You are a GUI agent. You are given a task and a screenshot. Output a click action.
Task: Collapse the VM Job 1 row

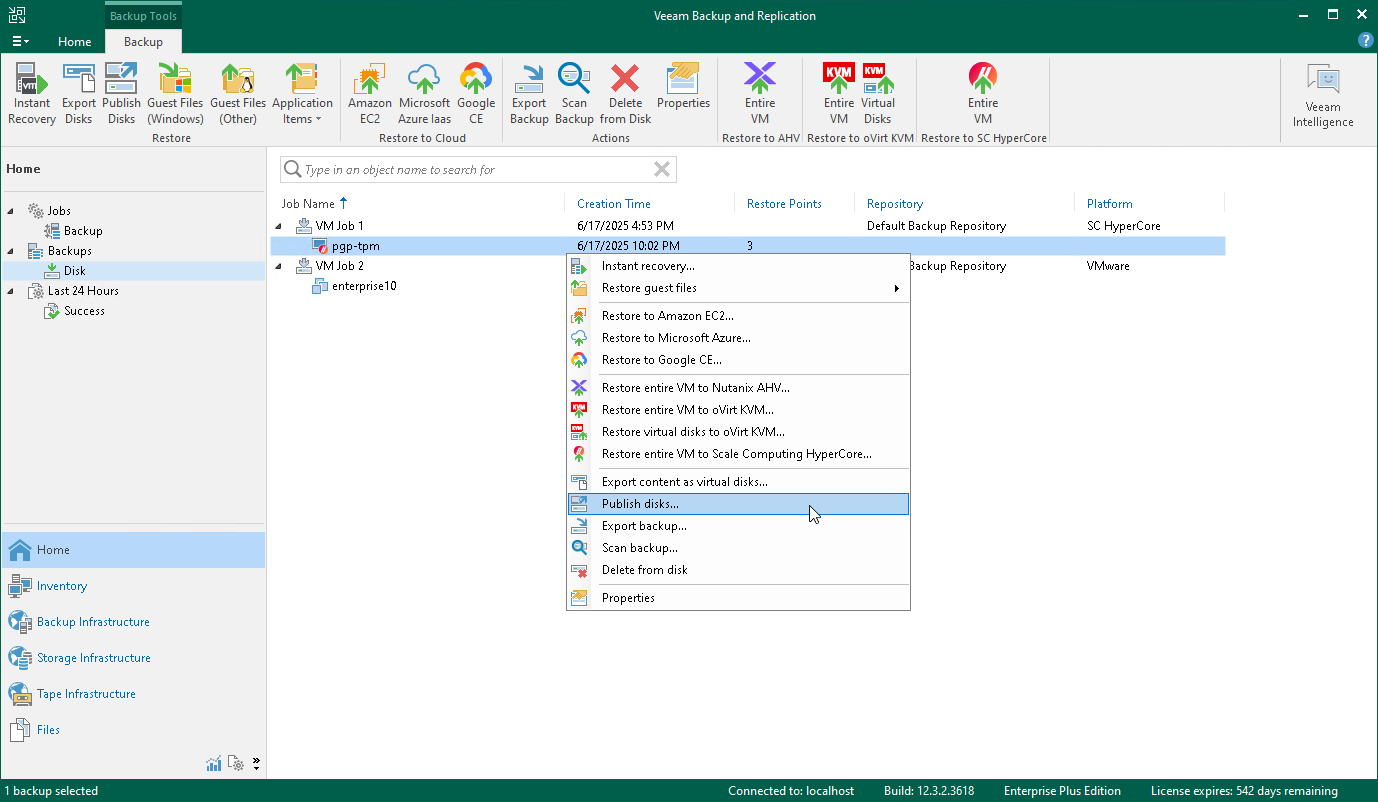(x=279, y=226)
